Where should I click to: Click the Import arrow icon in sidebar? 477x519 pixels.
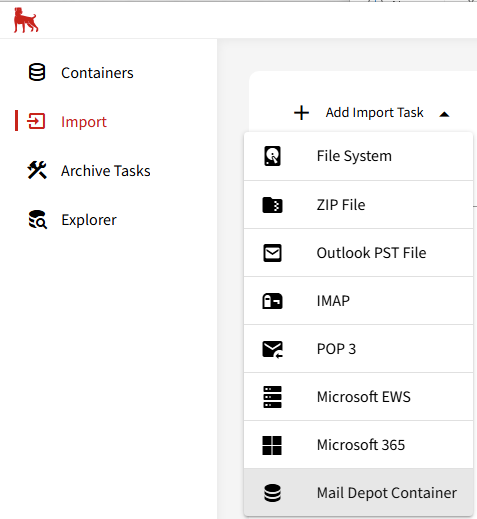[x=36, y=121]
